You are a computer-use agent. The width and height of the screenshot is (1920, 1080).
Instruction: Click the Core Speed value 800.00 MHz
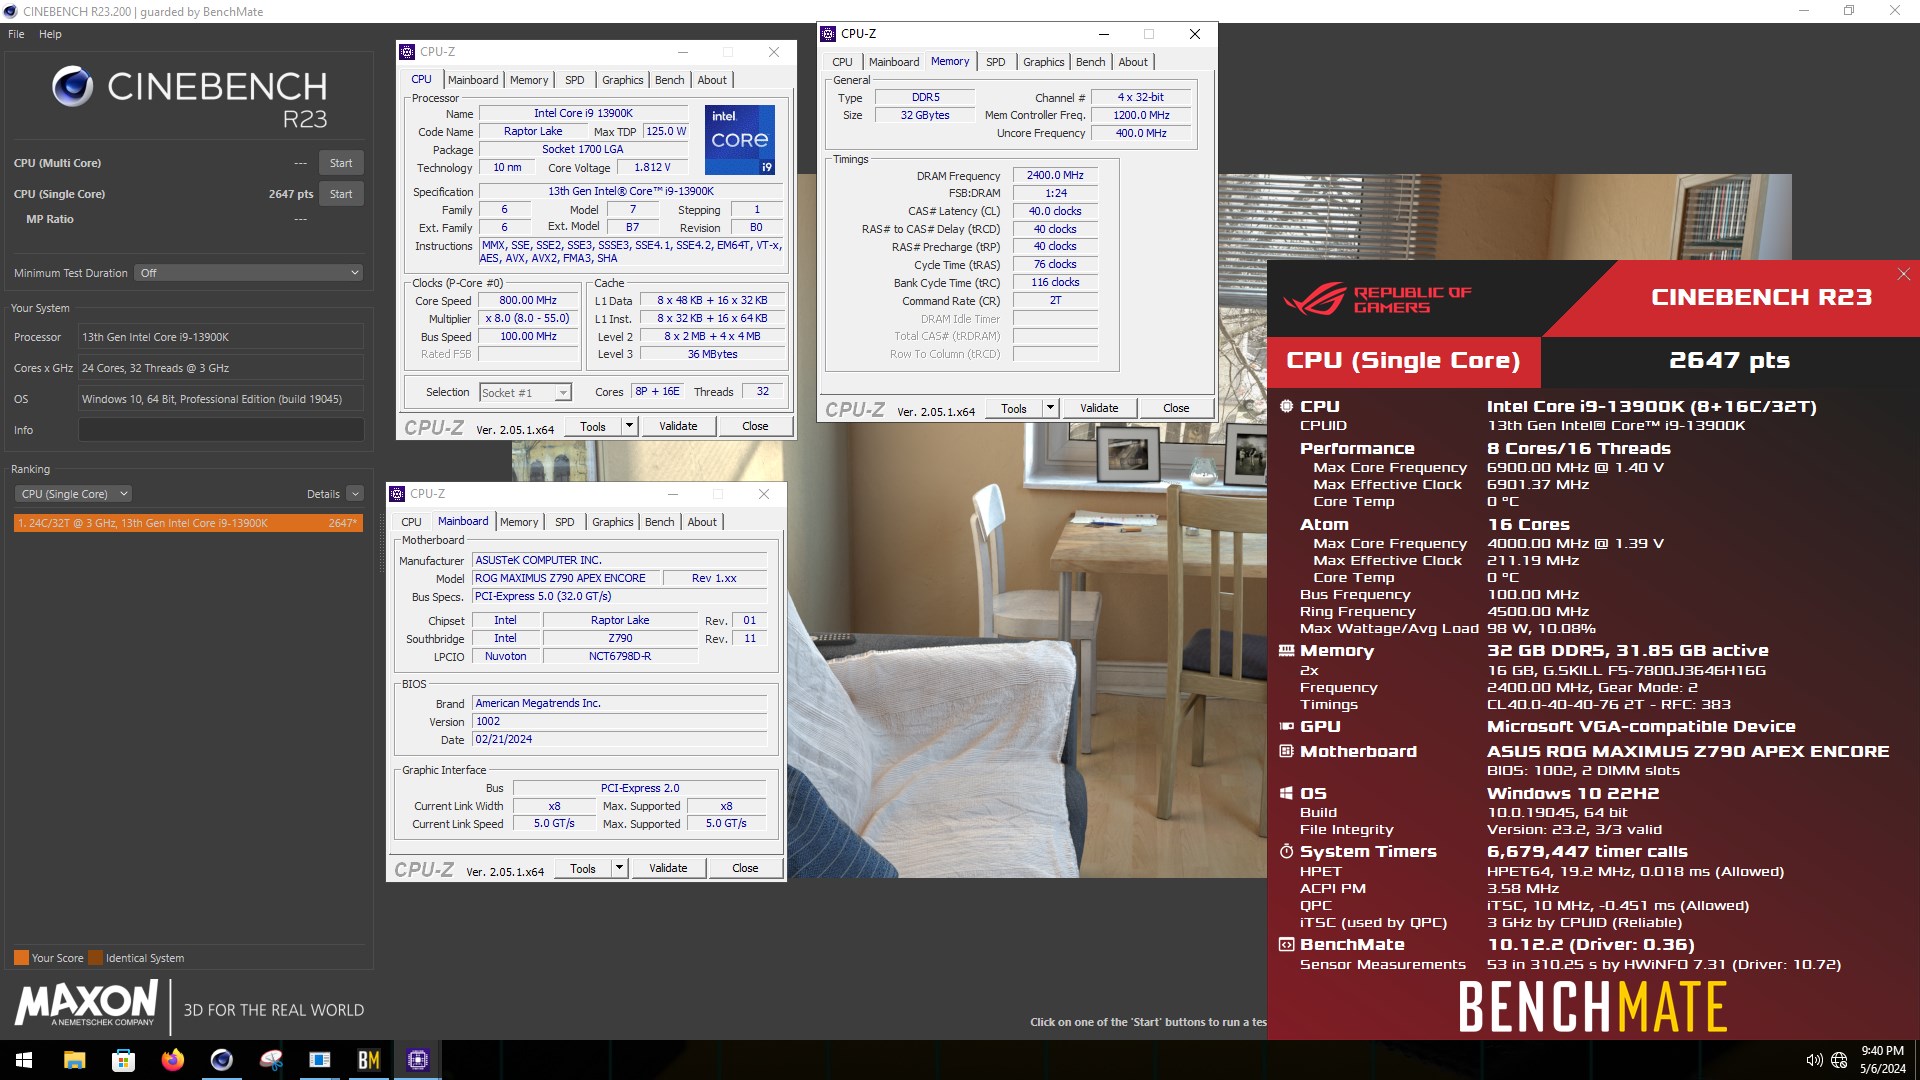(x=528, y=300)
